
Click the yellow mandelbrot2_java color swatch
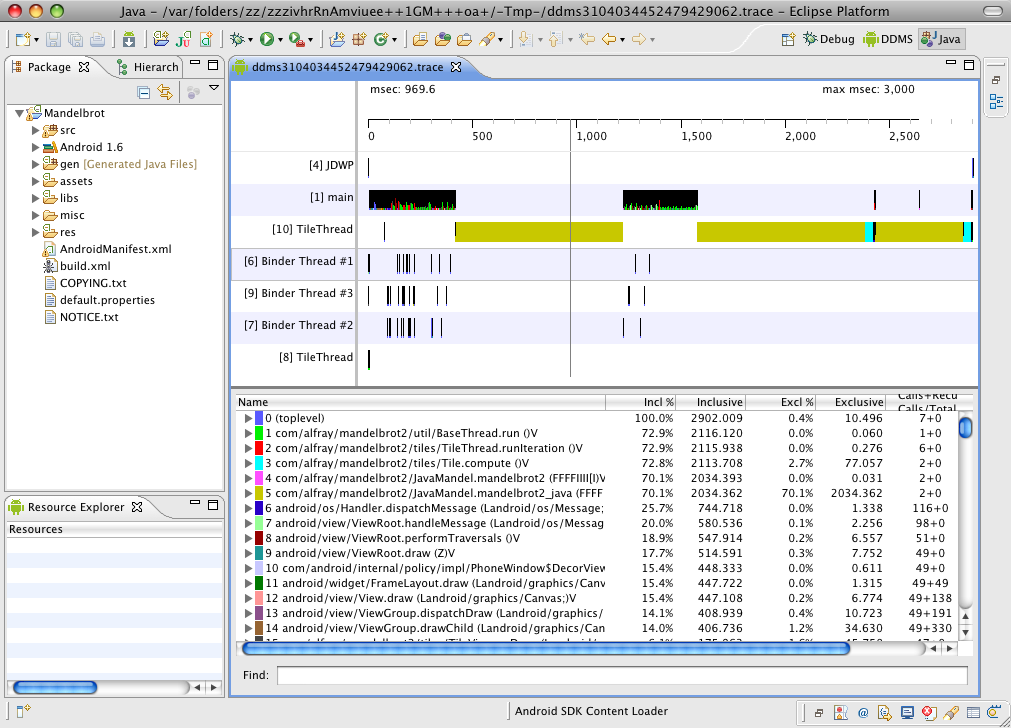(x=259, y=493)
